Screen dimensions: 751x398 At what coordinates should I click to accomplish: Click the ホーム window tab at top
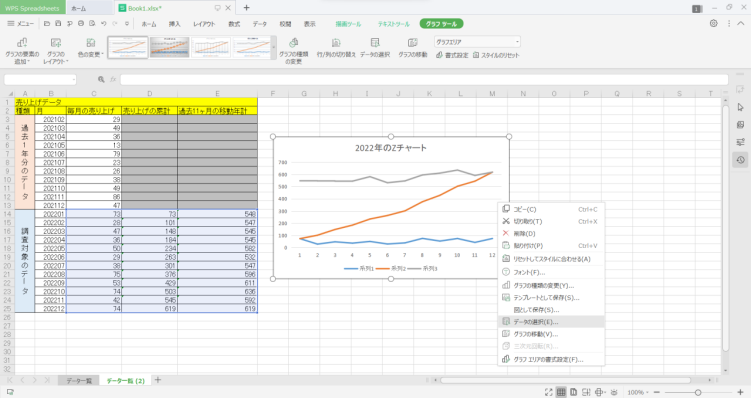[x=90, y=8]
